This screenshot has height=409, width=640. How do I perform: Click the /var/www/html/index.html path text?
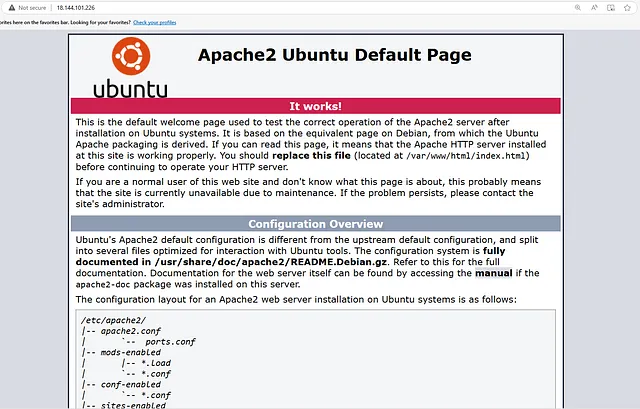(466, 156)
